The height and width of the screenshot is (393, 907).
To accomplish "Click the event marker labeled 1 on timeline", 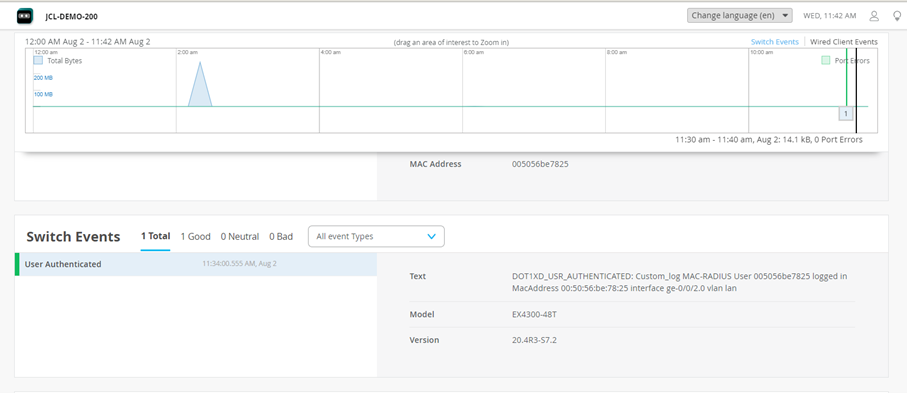I will pyautogui.click(x=846, y=114).
